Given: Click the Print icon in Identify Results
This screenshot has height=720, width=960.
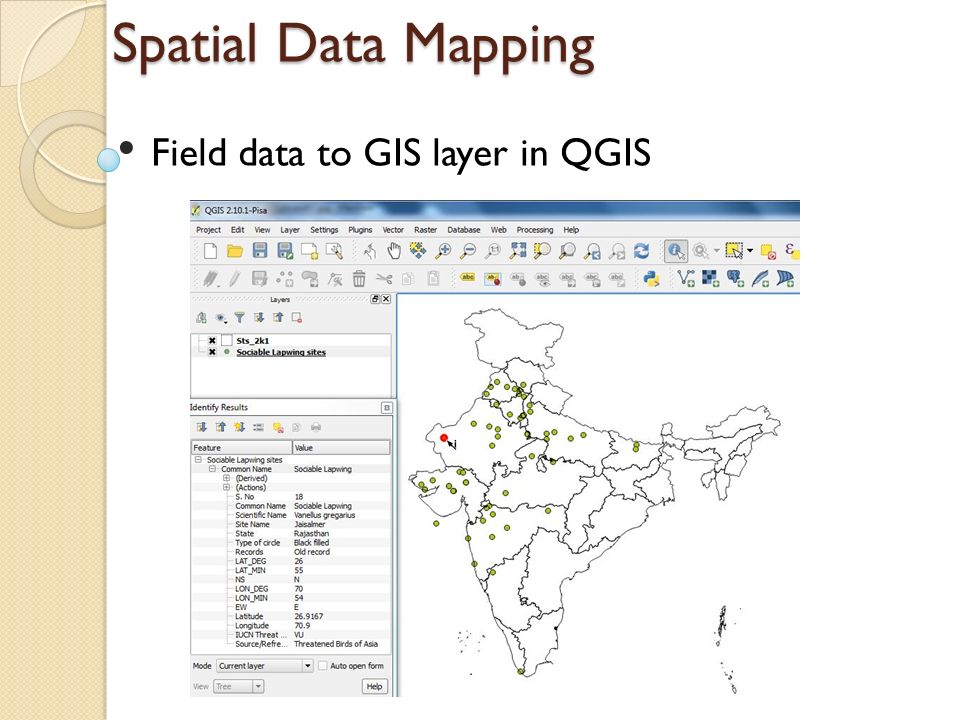Looking at the screenshot, I should (316, 427).
